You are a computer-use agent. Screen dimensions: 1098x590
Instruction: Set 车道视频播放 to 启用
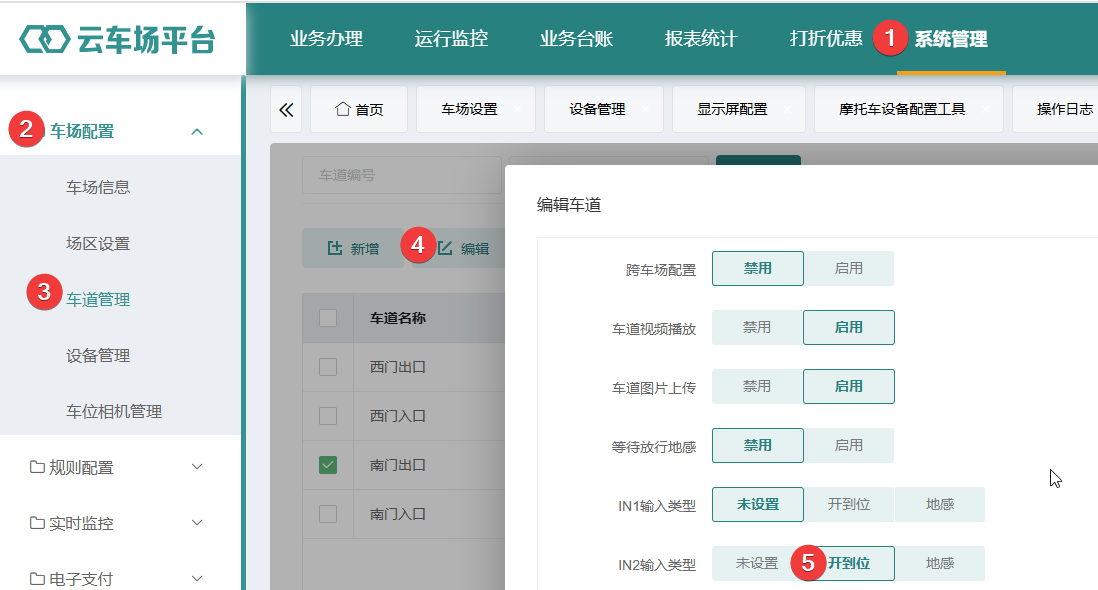(849, 327)
